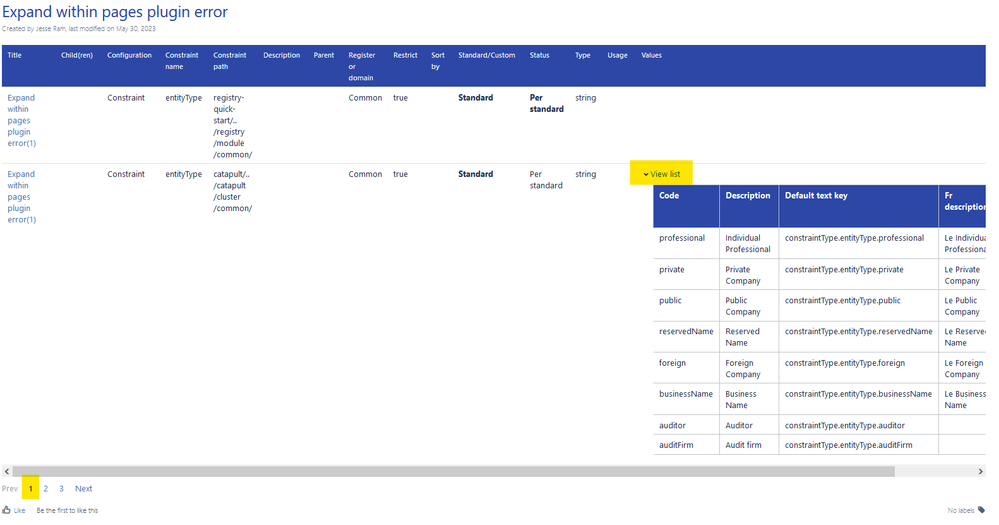The width and height of the screenshot is (999, 525).
Task: Click the Description column header in main table
Action: point(282,55)
